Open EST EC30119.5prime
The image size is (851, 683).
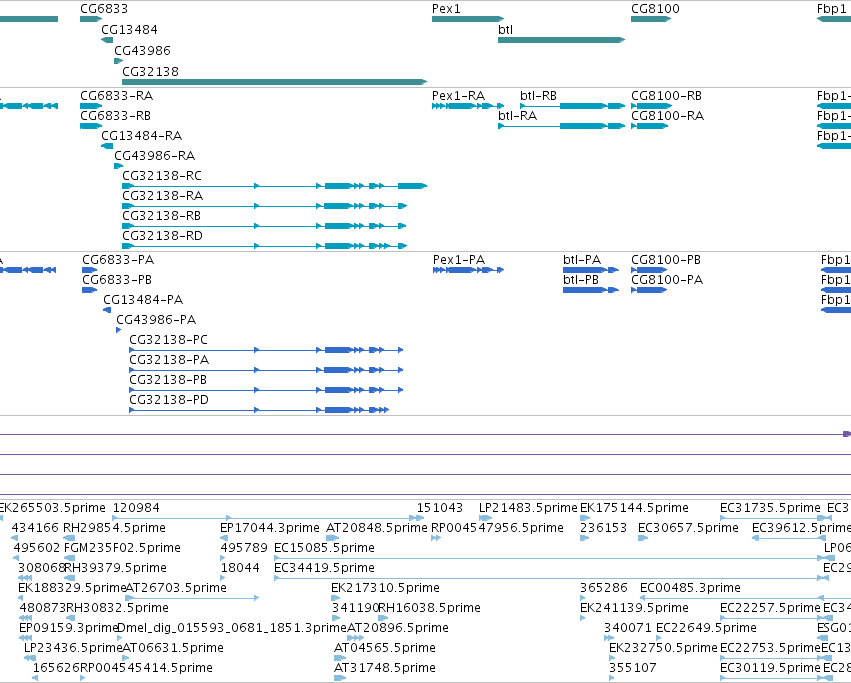pos(770,668)
